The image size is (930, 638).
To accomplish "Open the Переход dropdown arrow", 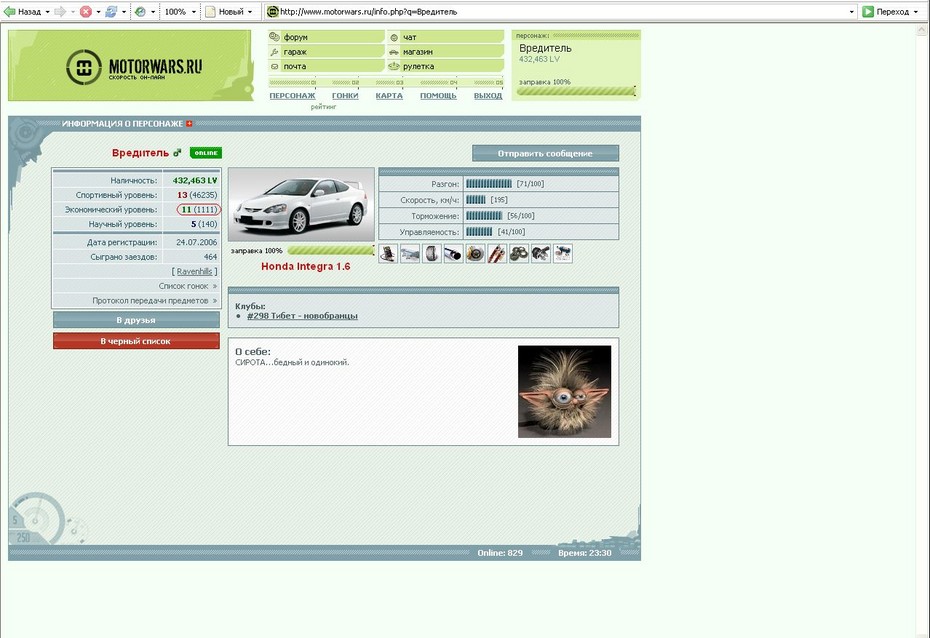I will 916,12.
